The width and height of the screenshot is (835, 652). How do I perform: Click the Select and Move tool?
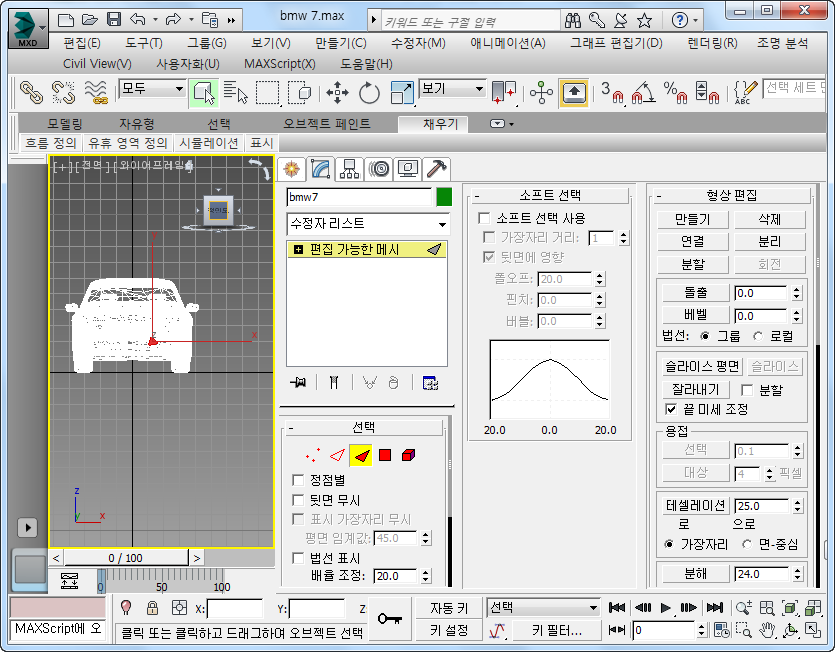coord(337,93)
